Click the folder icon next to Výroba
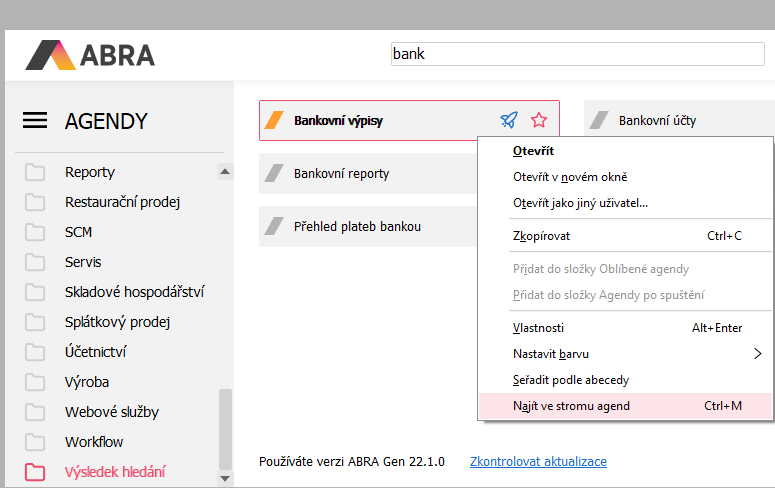The width and height of the screenshot is (775, 488). coord(35,382)
